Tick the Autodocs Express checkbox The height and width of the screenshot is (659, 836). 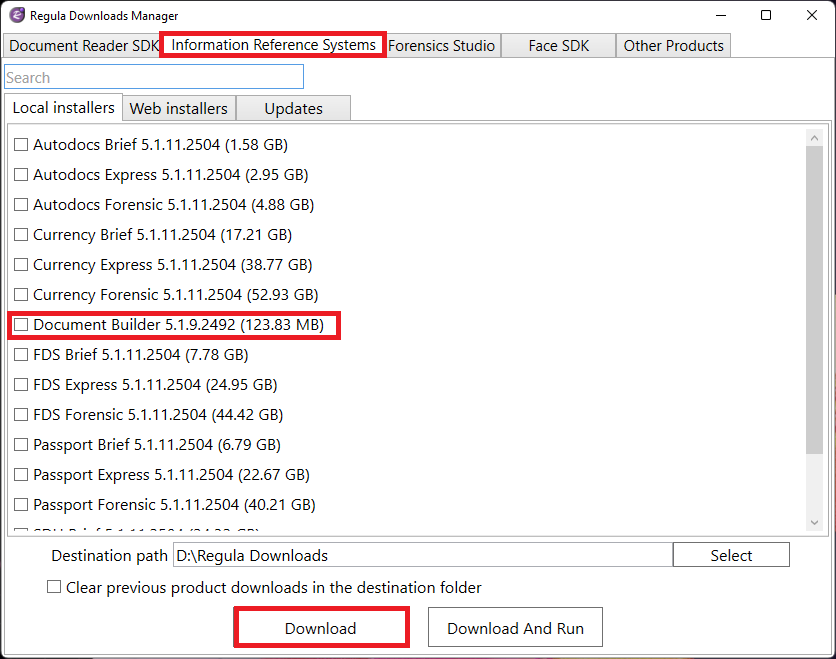click(21, 174)
